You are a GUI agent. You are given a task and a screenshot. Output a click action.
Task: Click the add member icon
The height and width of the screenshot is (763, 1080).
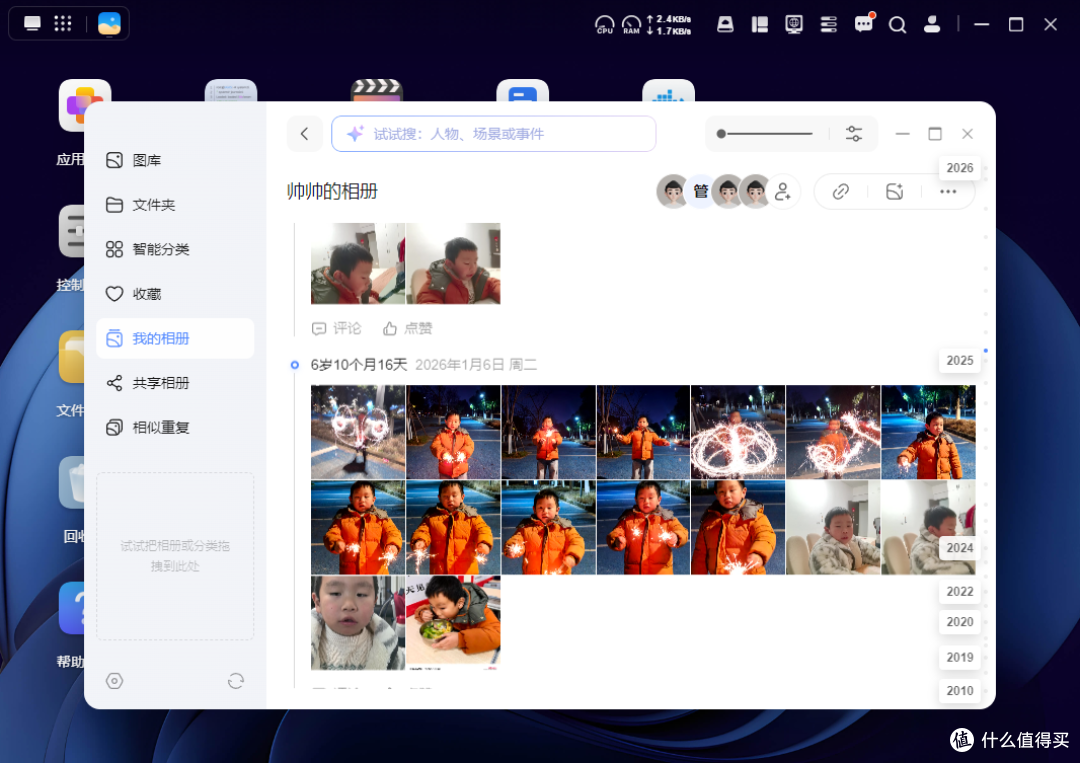click(x=782, y=191)
